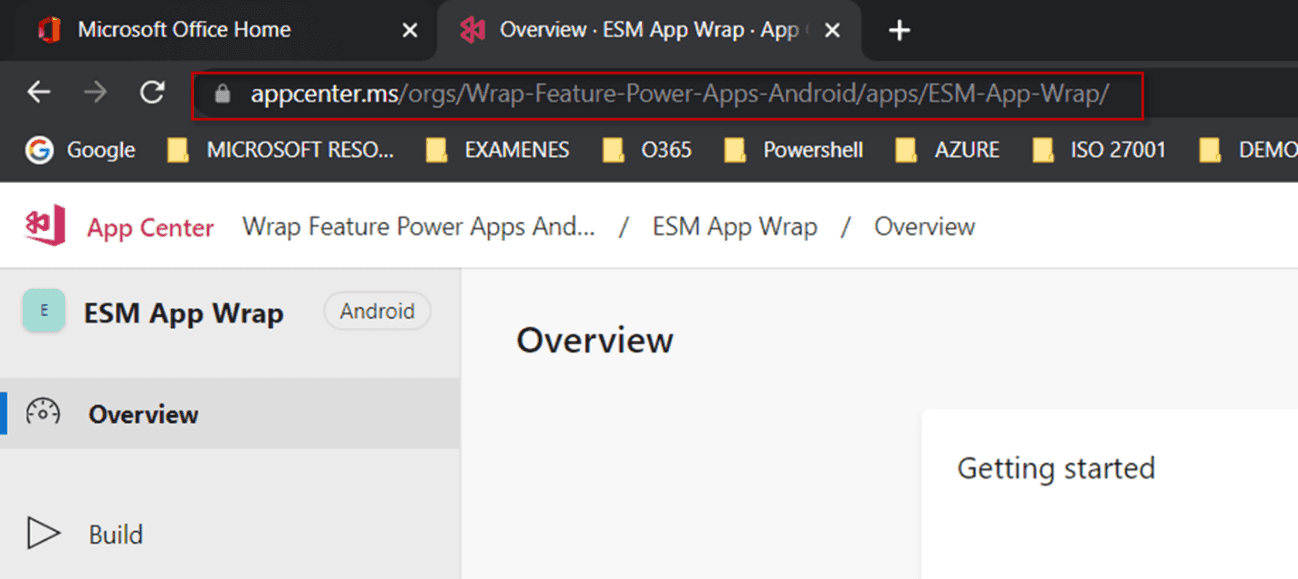Viewport: 1298px width, 579px height.
Task: Open a new browser tab
Action: (x=899, y=31)
